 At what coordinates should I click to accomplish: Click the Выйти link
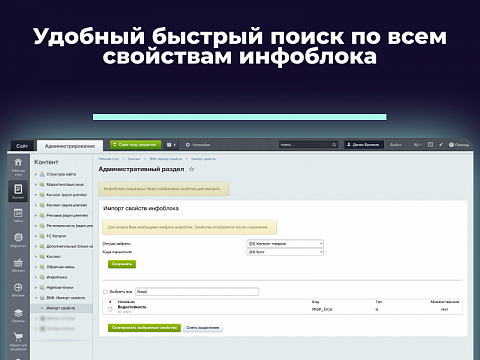click(396, 145)
